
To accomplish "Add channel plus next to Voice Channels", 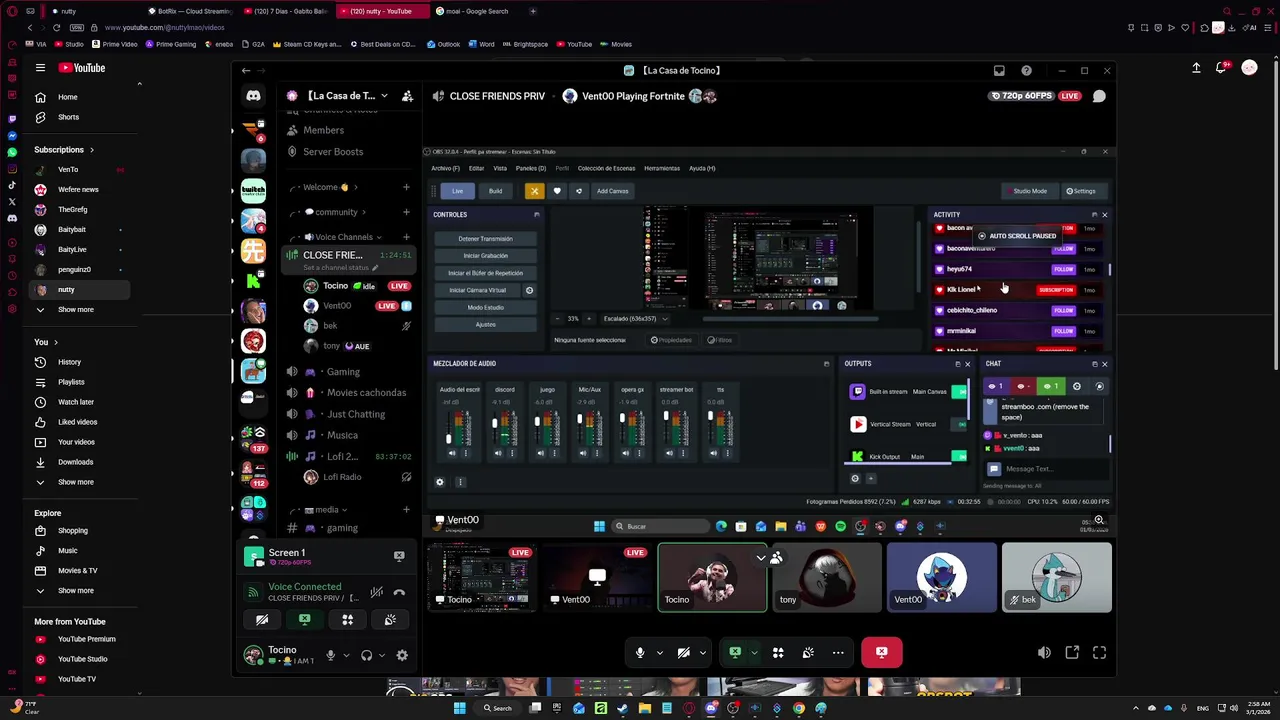I will 406,237.
